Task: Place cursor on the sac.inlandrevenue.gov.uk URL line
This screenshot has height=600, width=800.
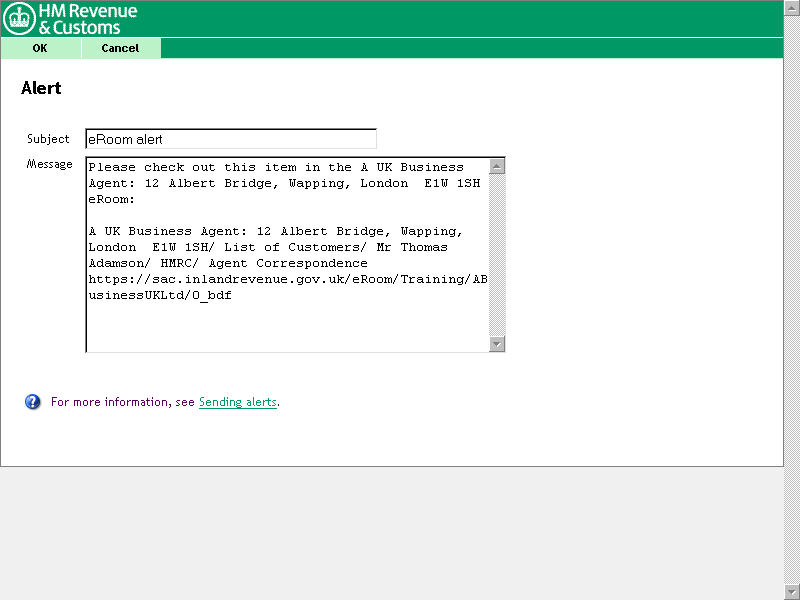Action: [x=287, y=280]
